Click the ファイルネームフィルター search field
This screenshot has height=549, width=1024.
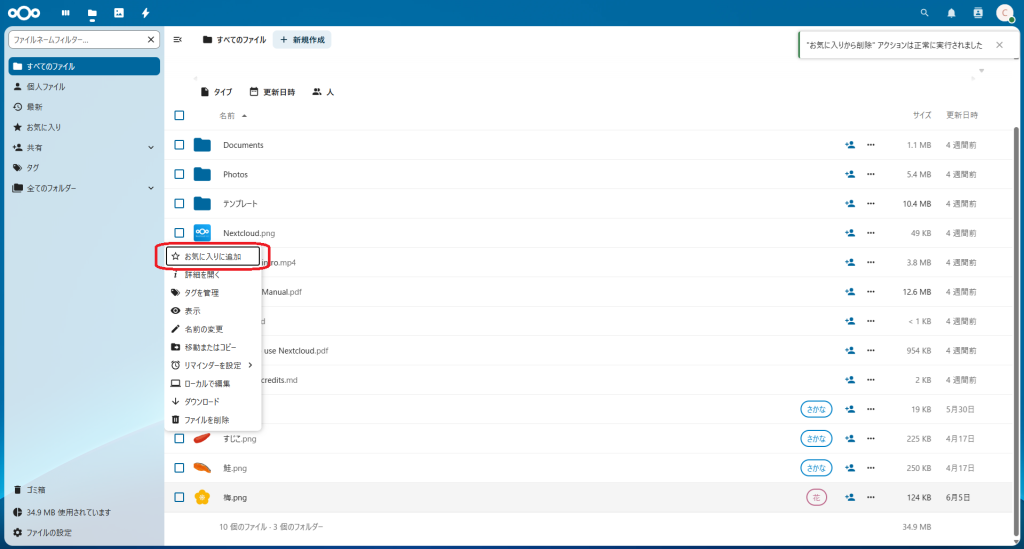point(78,40)
